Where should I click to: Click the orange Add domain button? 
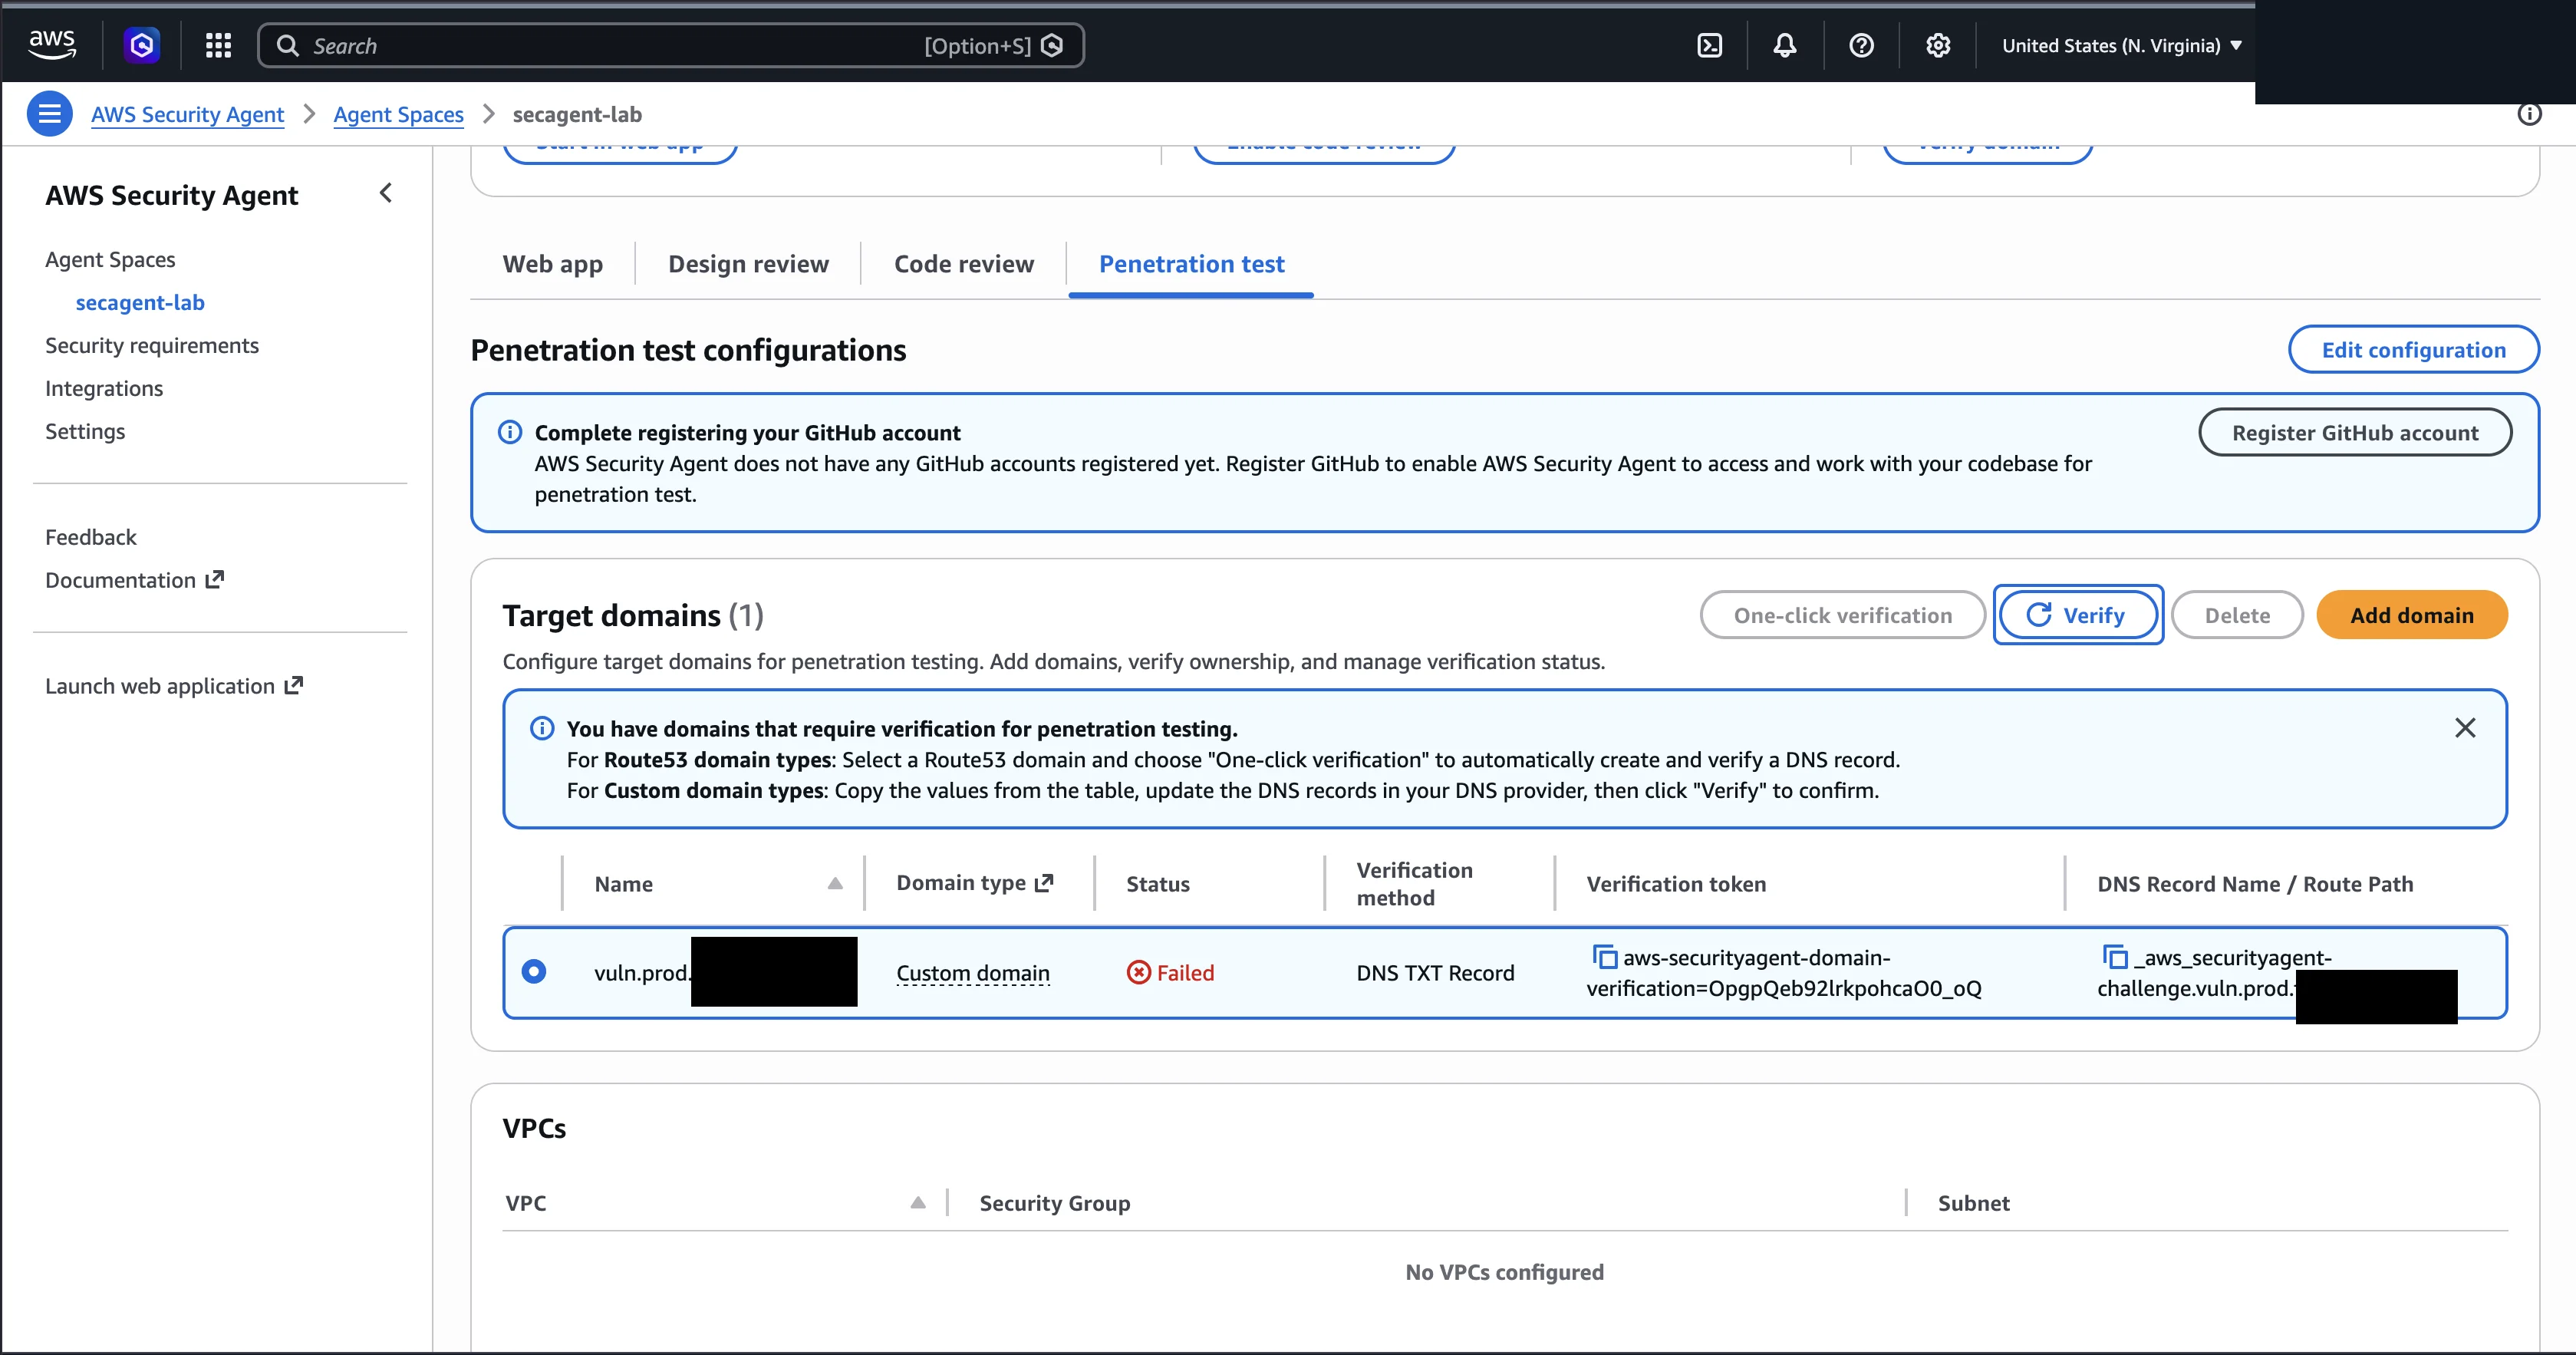tap(2411, 614)
